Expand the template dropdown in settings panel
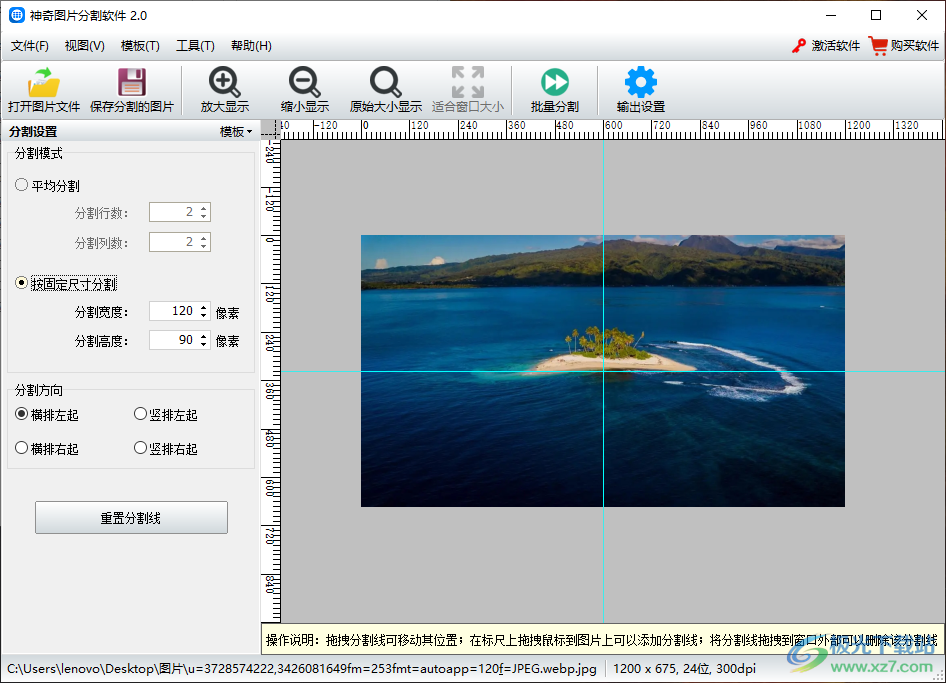The width and height of the screenshot is (946, 683). [x=236, y=132]
